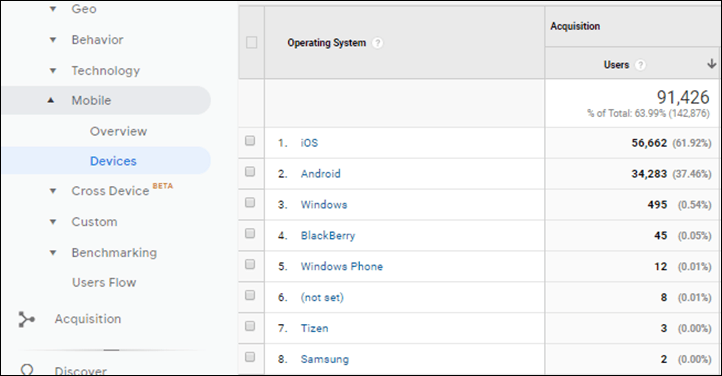The height and width of the screenshot is (376, 722).
Task: Click the Users column help icon
Action: [x=640, y=65]
